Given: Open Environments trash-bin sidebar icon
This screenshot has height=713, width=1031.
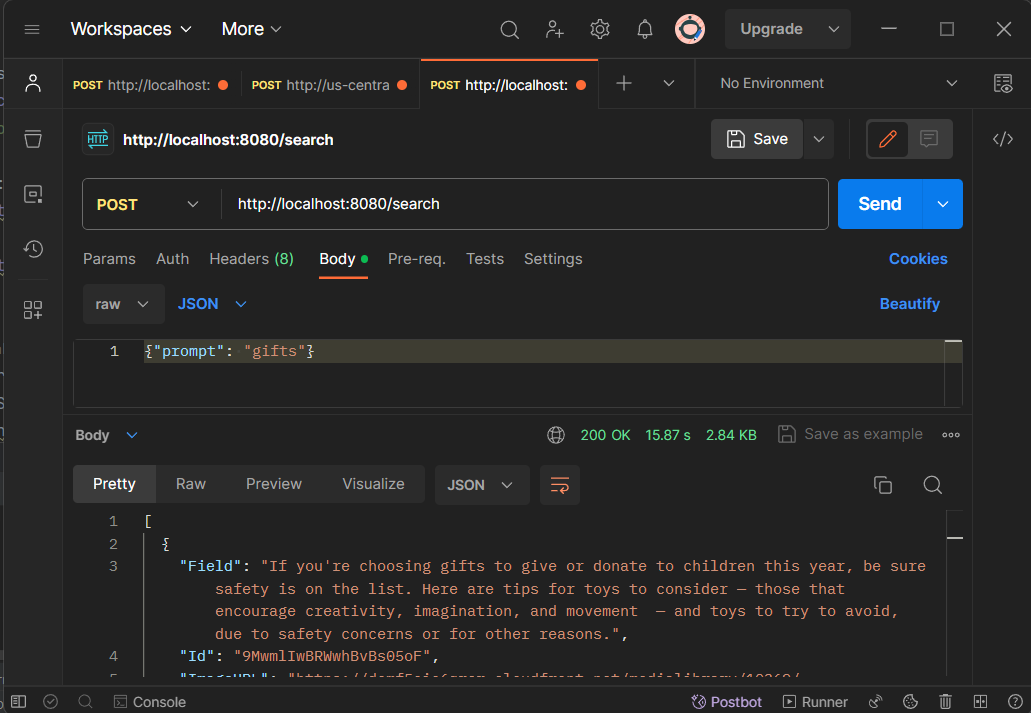Looking at the screenshot, I should click(33, 139).
